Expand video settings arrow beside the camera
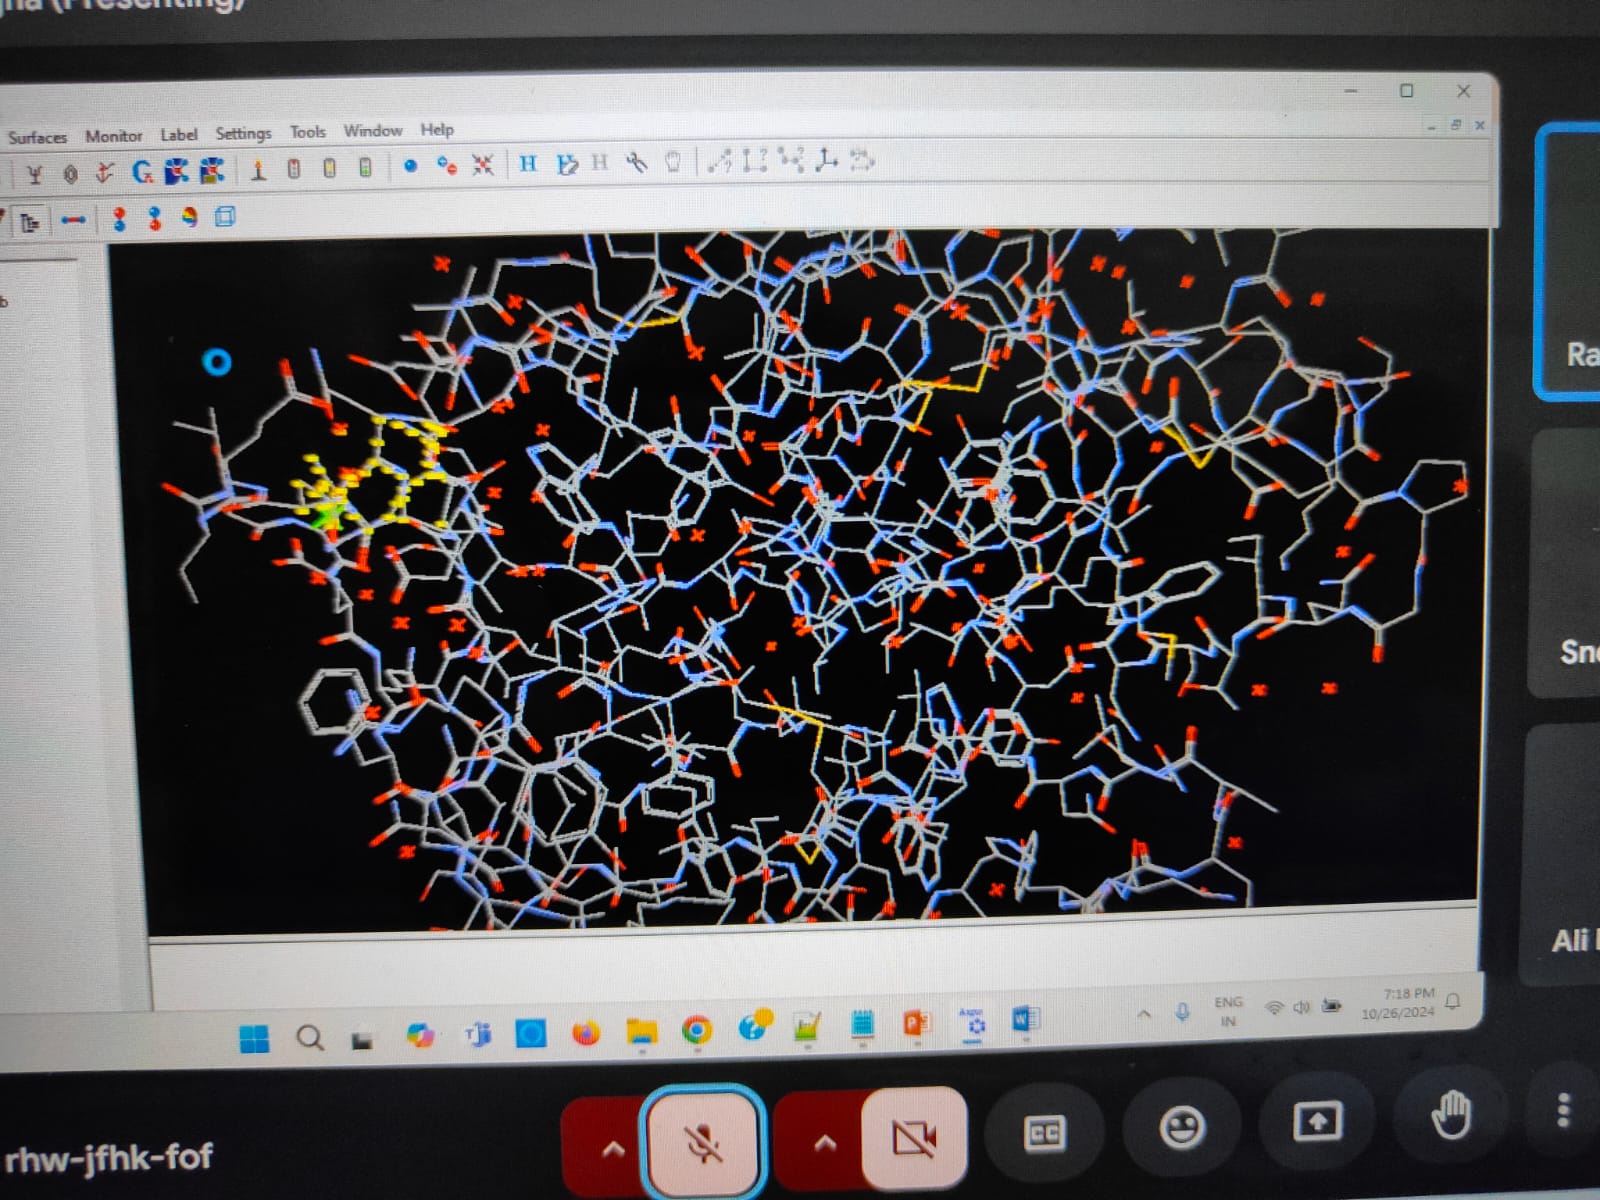Viewport: 1600px width, 1200px height. pos(824,1143)
